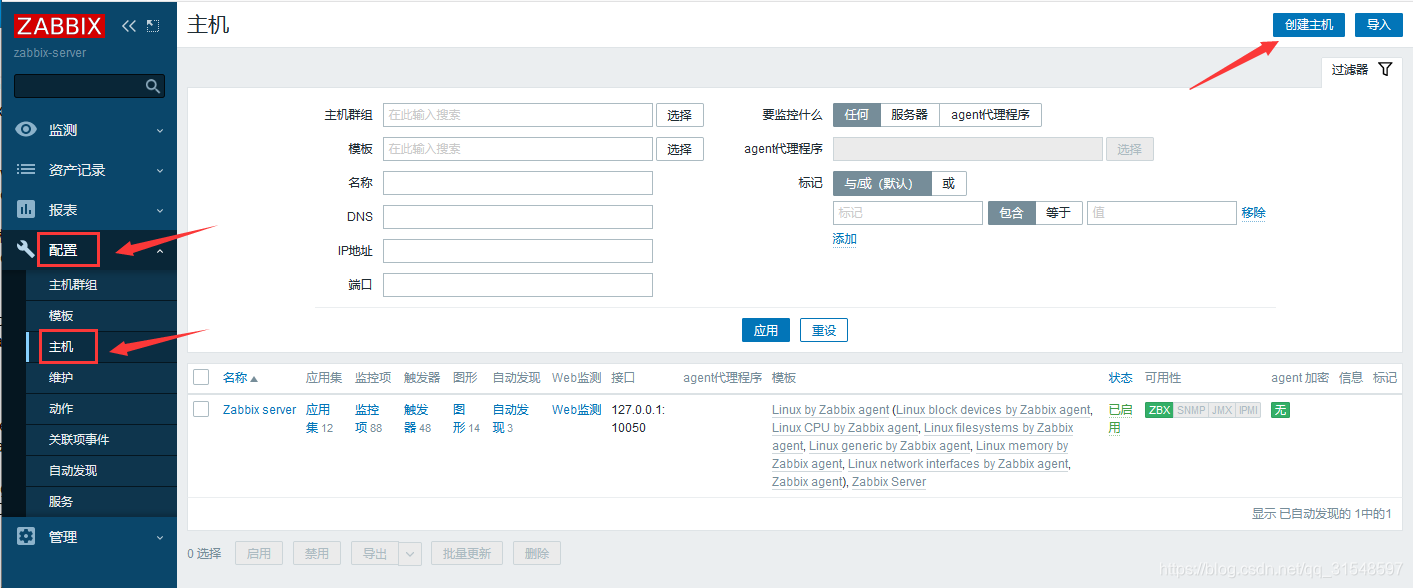
Task: Focus the sidebar search field
Action: coord(80,86)
